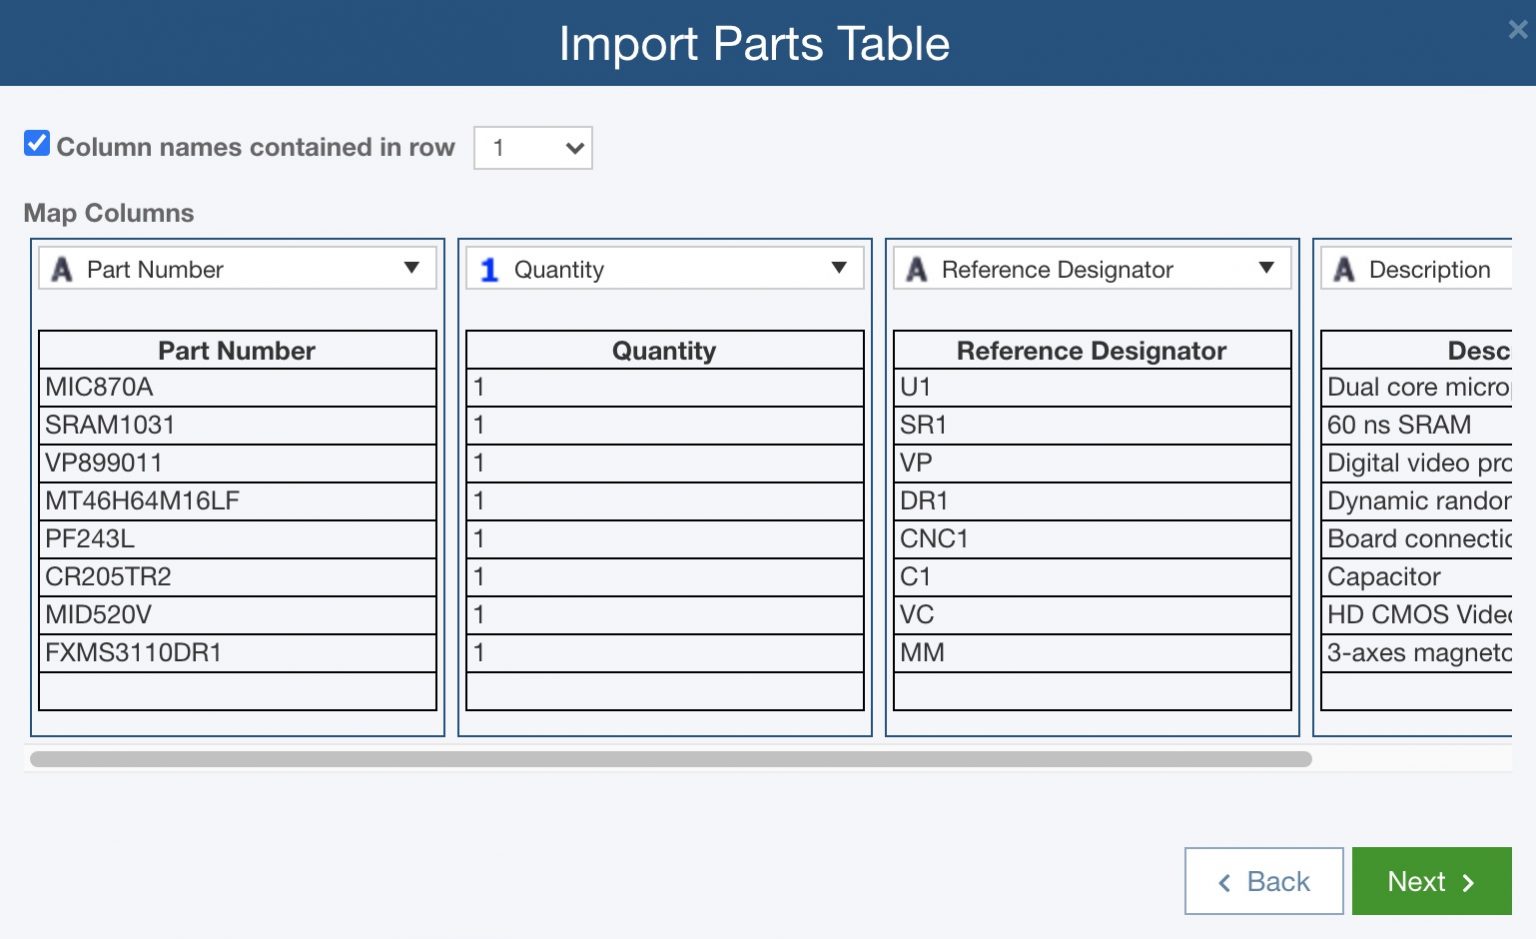This screenshot has width=1536, height=939.
Task: Open the header row number dropdown
Action: click(x=533, y=148)
